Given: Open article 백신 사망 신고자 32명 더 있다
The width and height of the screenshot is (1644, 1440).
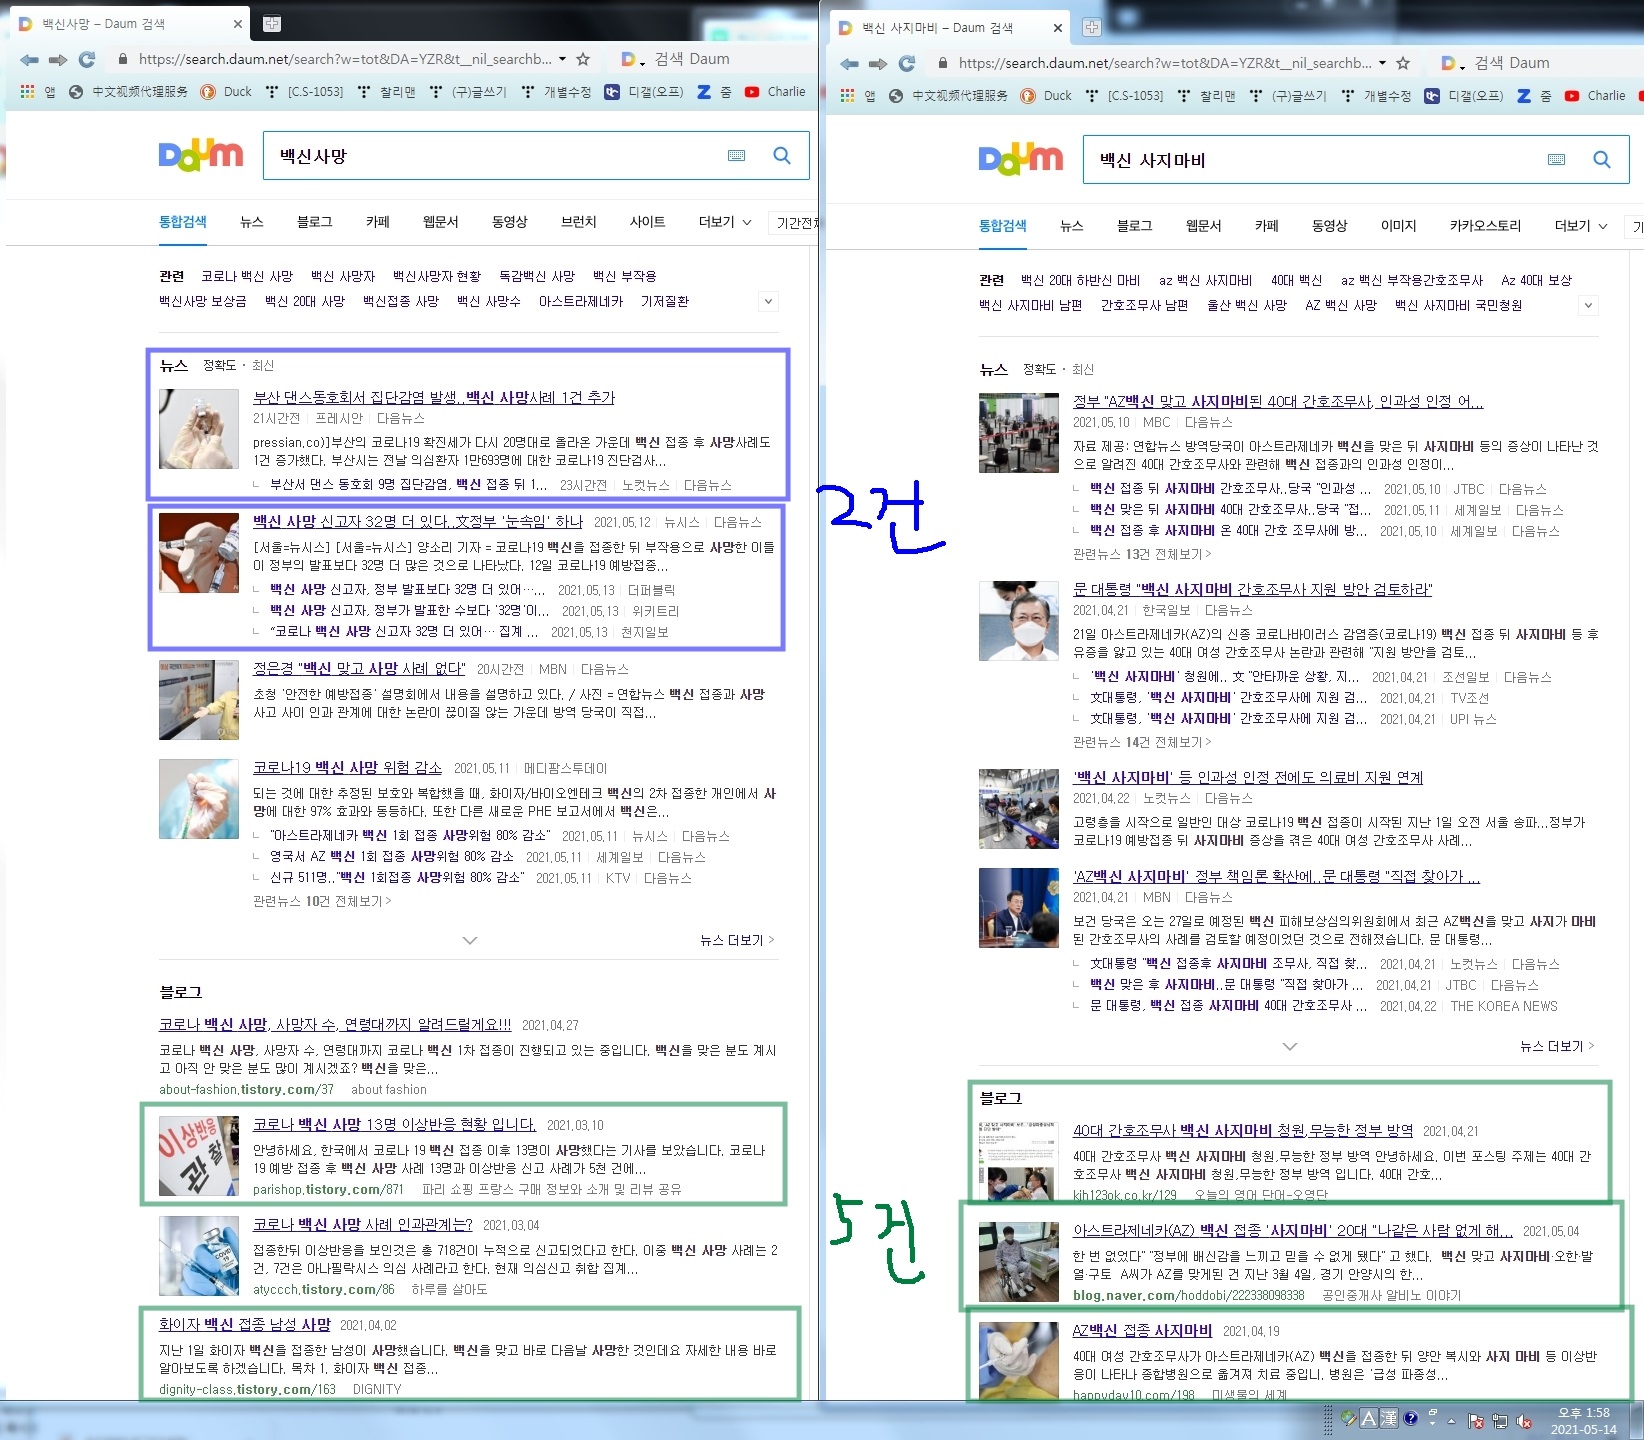Looking at the screenshot, I should point(417,521).
